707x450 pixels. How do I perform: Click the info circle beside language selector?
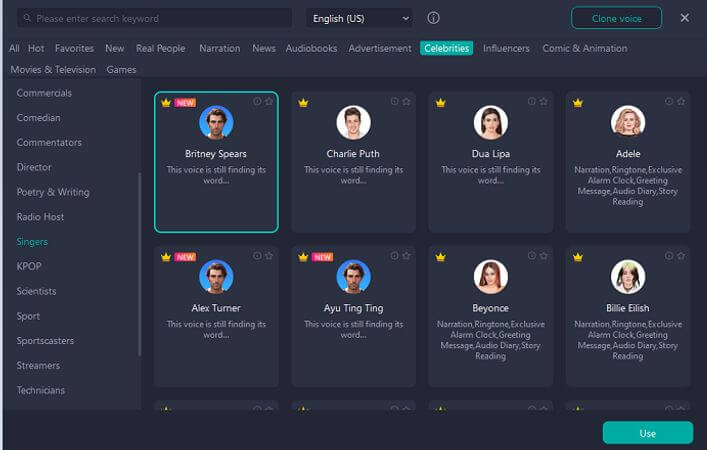[433, 18]
